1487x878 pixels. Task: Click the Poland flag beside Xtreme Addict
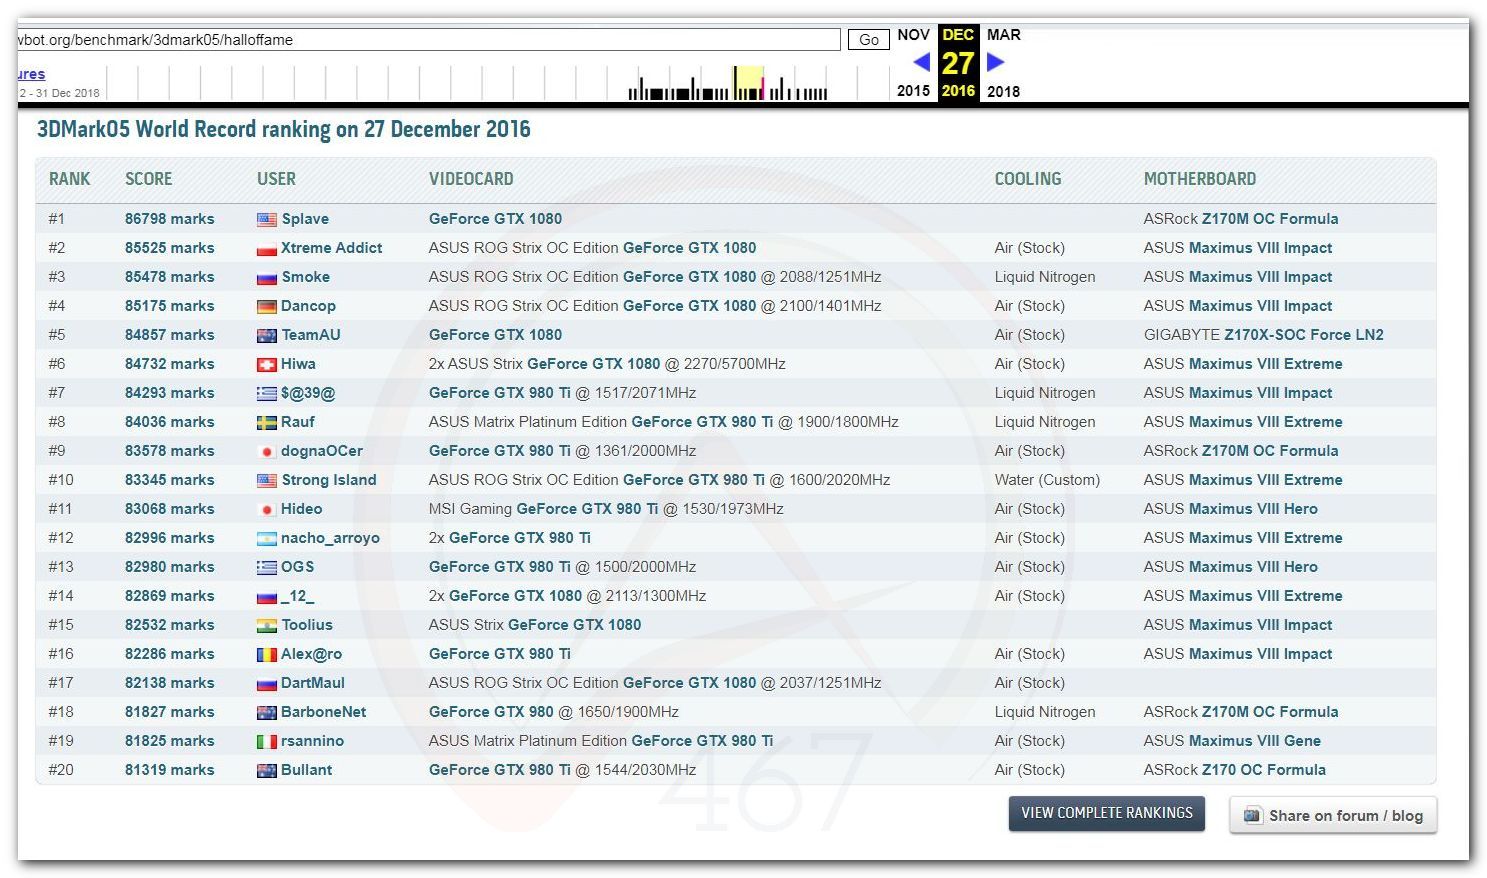pyautogui.click(x=267, y=249)
